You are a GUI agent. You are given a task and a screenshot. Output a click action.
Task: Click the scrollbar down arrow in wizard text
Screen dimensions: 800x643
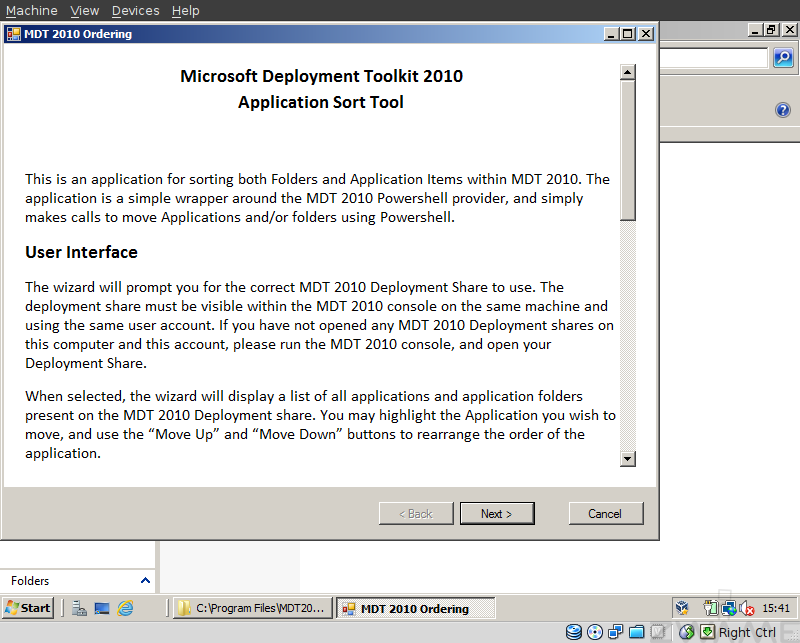tap(628, 459)
